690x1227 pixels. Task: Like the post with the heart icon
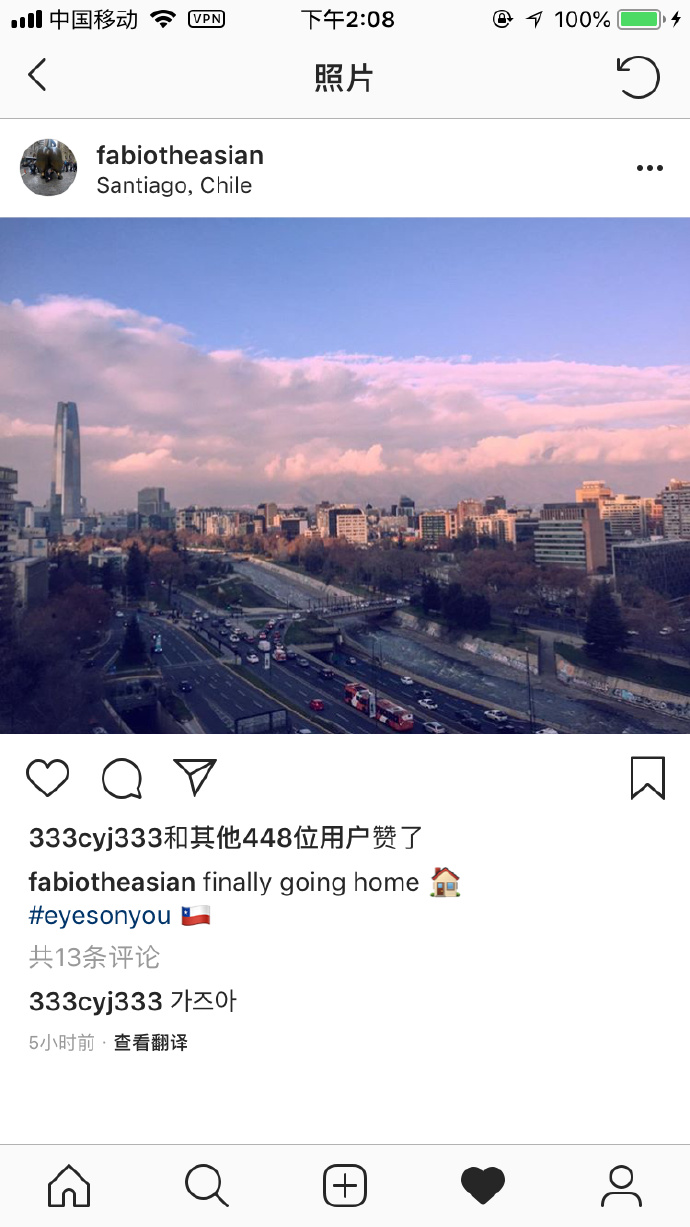click(x=48, y=778)
